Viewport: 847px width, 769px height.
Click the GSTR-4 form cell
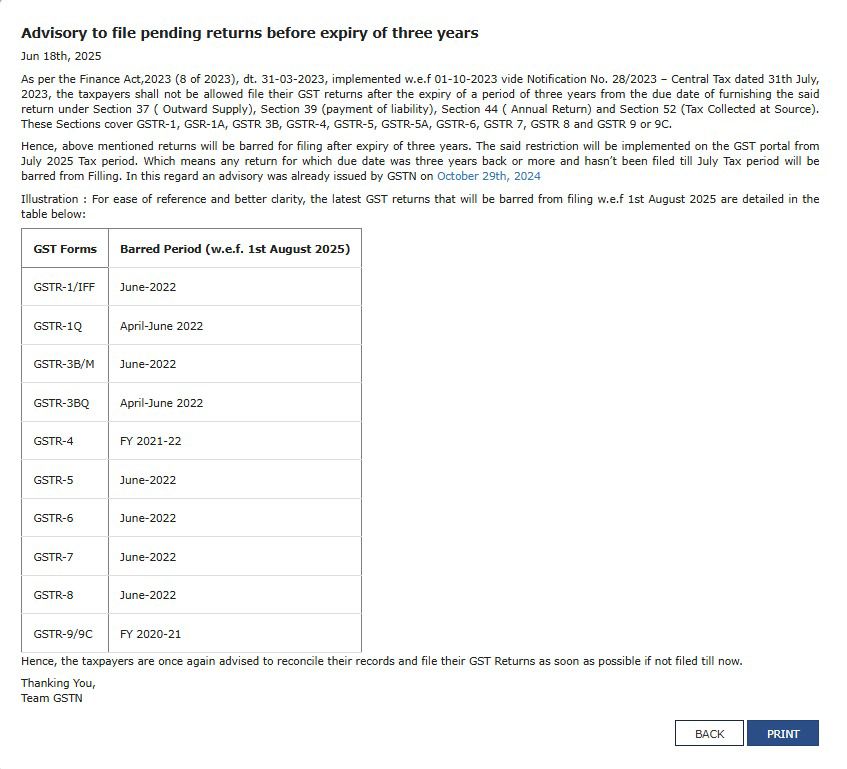tap(53, 441)
